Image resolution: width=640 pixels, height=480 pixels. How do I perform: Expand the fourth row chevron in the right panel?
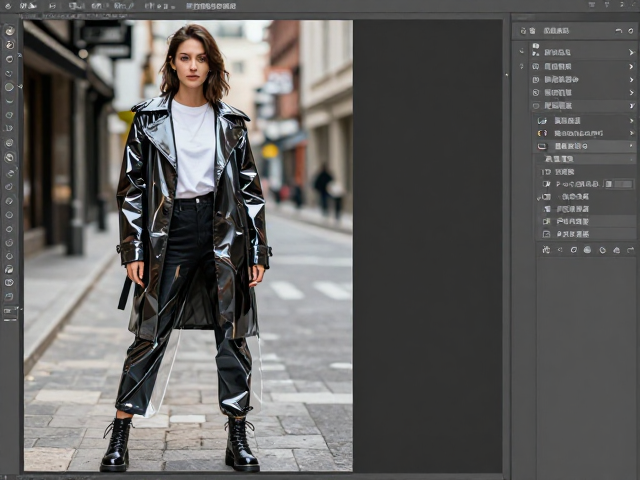click(x=631, y=93)
